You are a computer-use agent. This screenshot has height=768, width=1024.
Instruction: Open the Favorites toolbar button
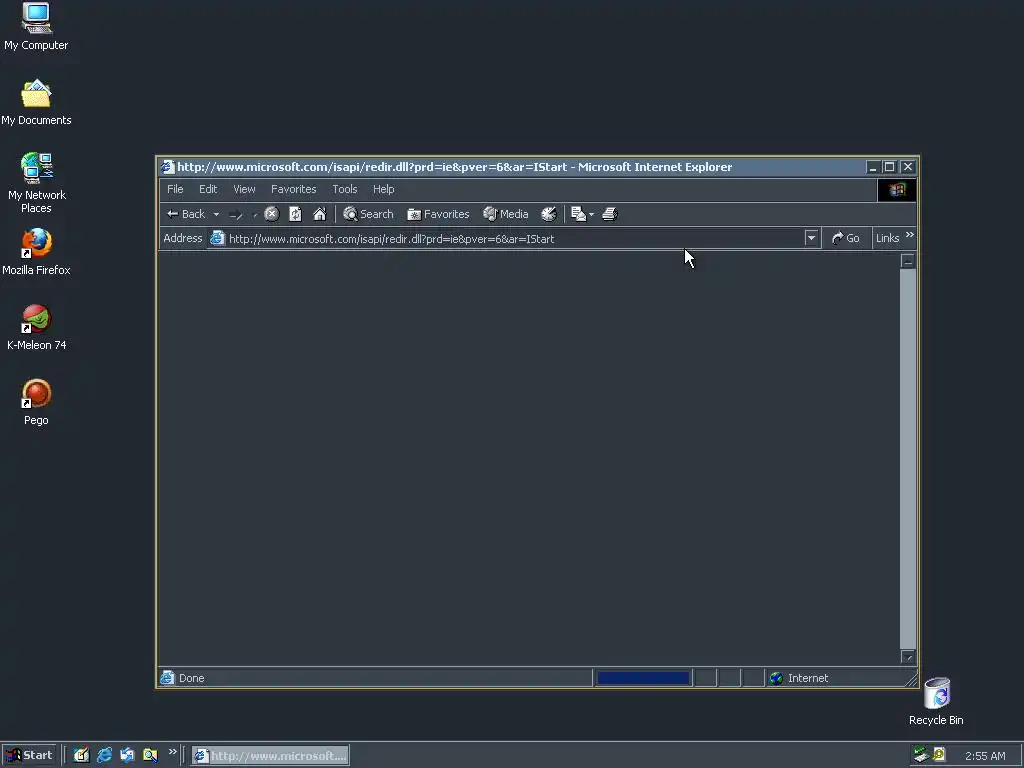pyautogui.click(x=438, y=214)
